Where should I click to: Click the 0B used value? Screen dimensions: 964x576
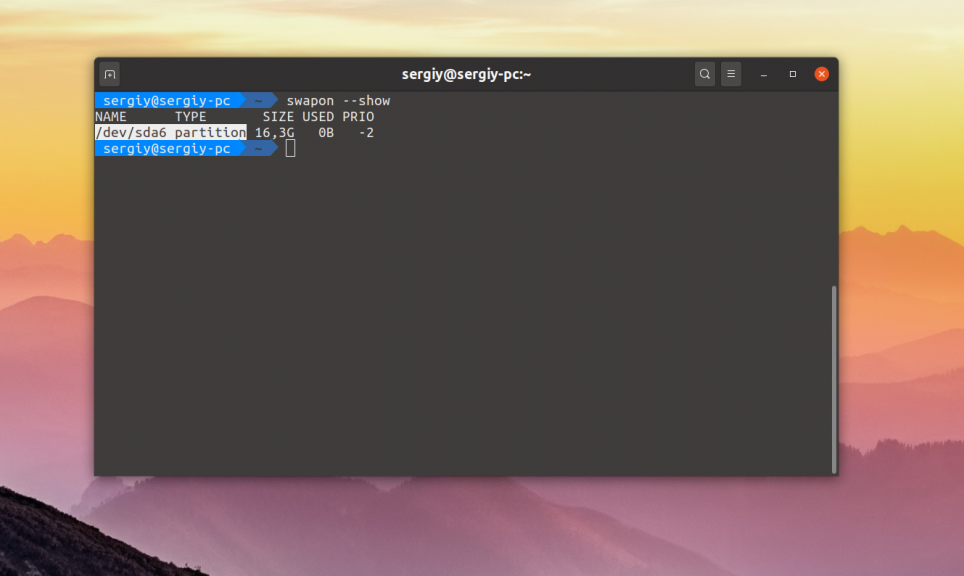(x=326, y=133)
